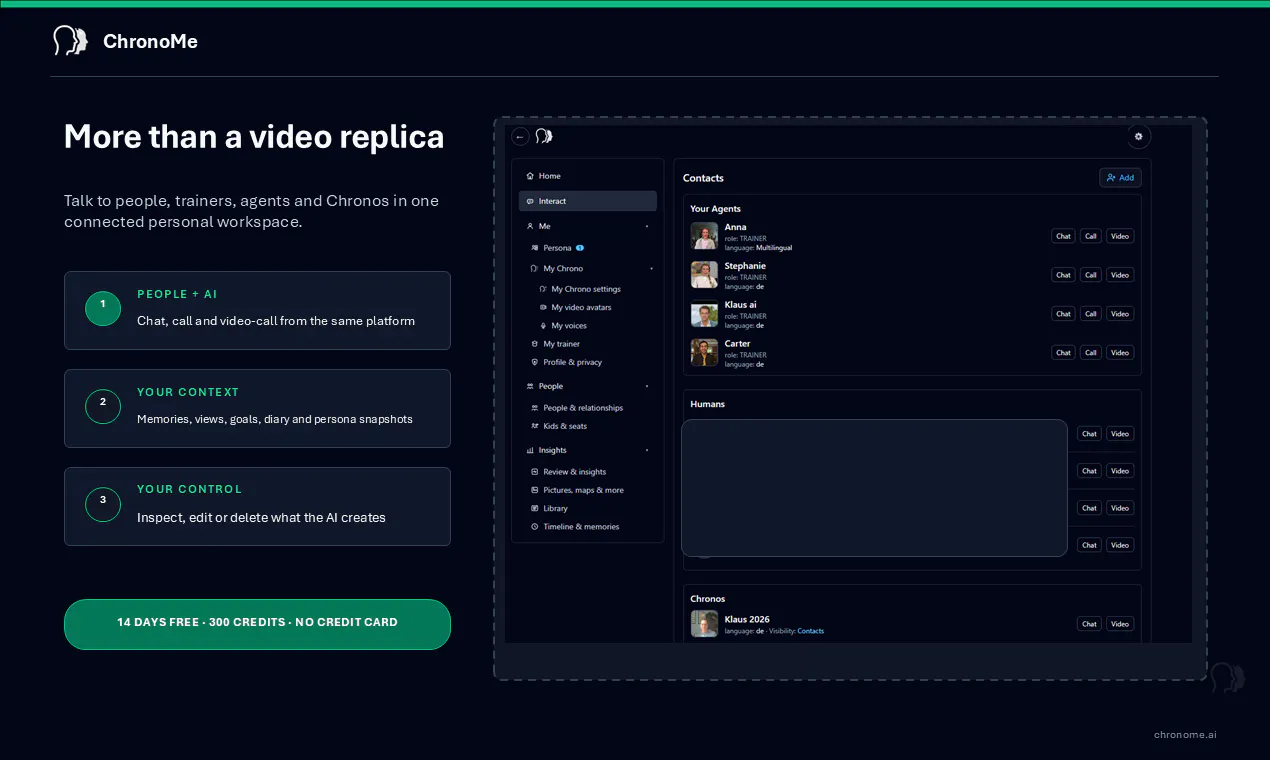Collapse the Me section chevron
Image resolution: width=1270 pixels, height=760 pixels.
click(x=647, y=226)
